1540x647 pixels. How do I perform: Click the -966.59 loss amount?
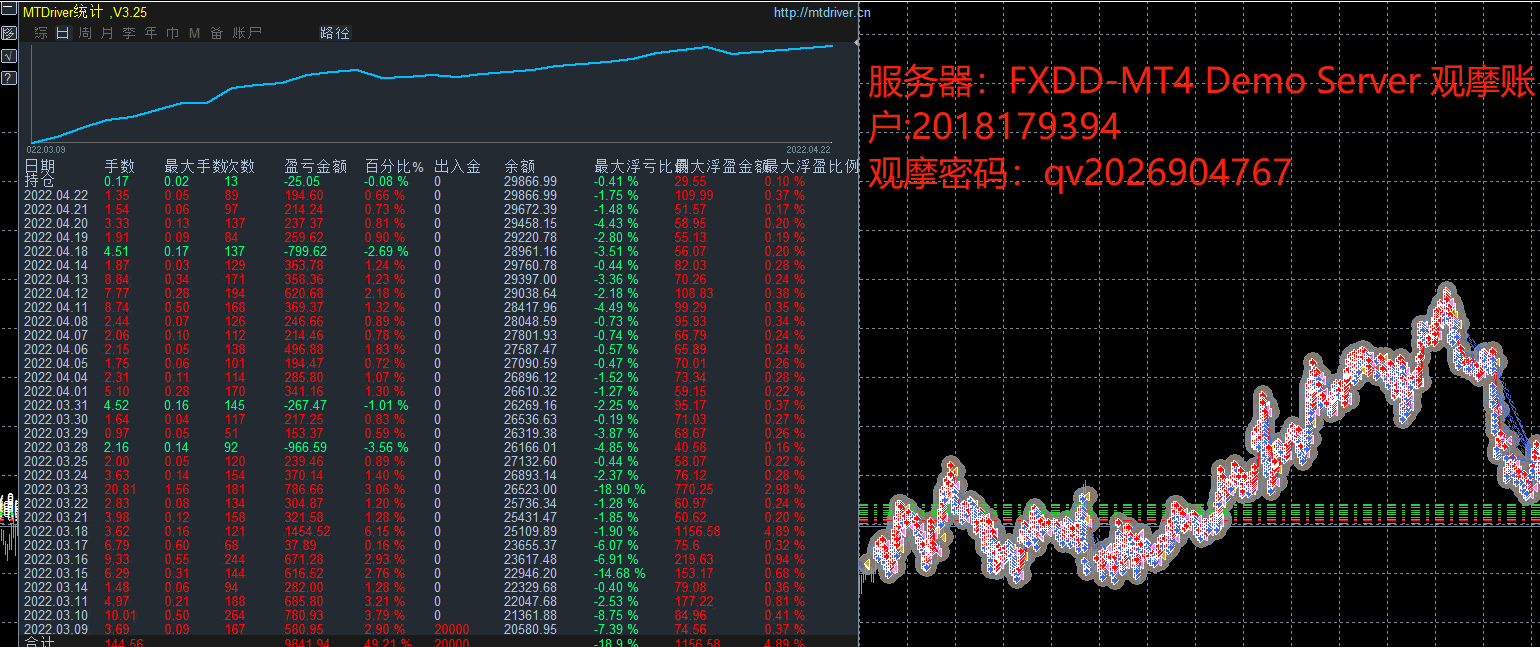pyautogui.click(x=306, y=447)
